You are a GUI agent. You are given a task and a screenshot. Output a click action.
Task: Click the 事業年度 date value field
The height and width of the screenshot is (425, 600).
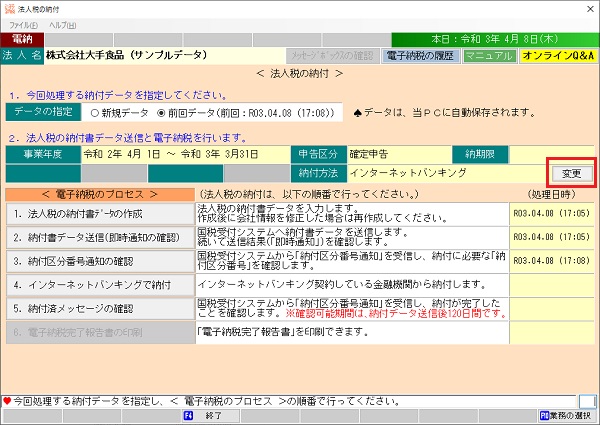point(185,154)
